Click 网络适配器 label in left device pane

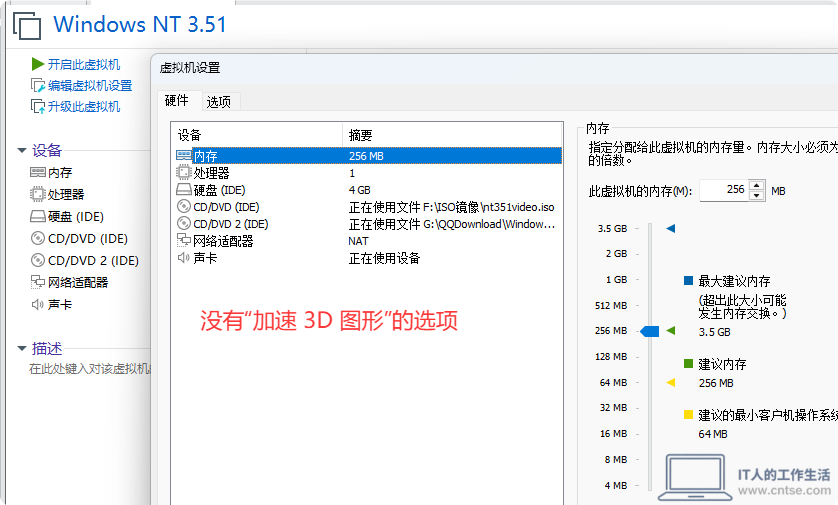[78, 282]
